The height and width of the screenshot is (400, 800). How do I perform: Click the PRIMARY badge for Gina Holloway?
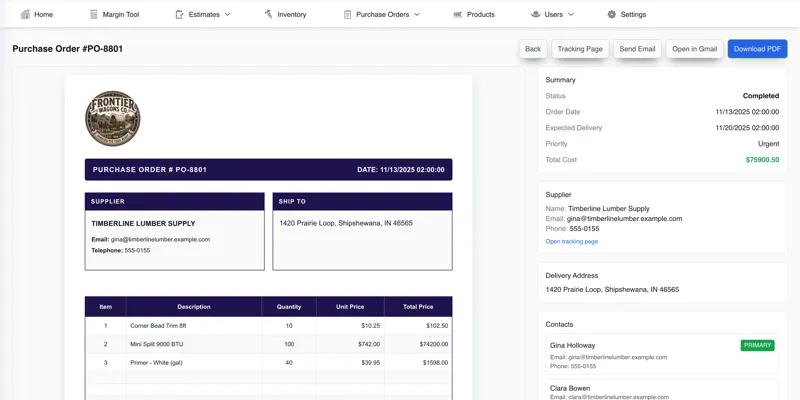pos(757,345)
